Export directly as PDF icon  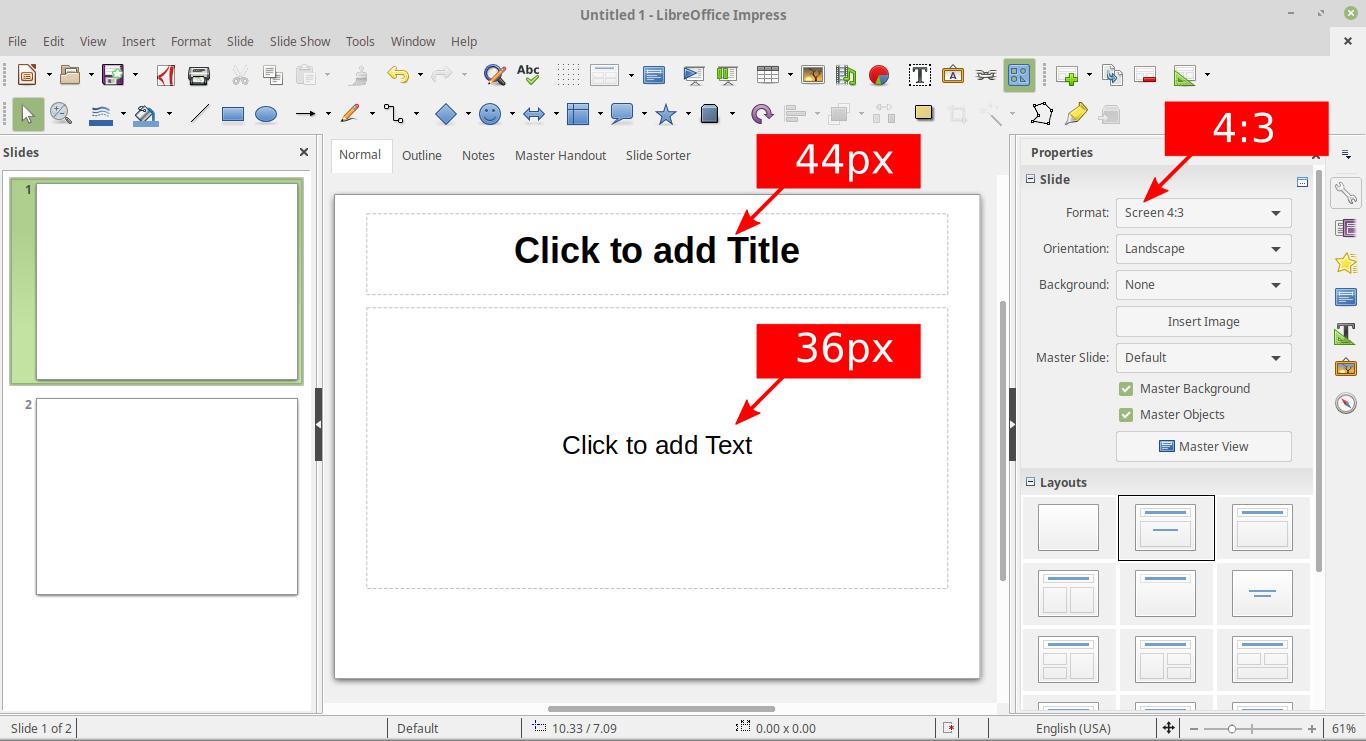click(166, 75)
